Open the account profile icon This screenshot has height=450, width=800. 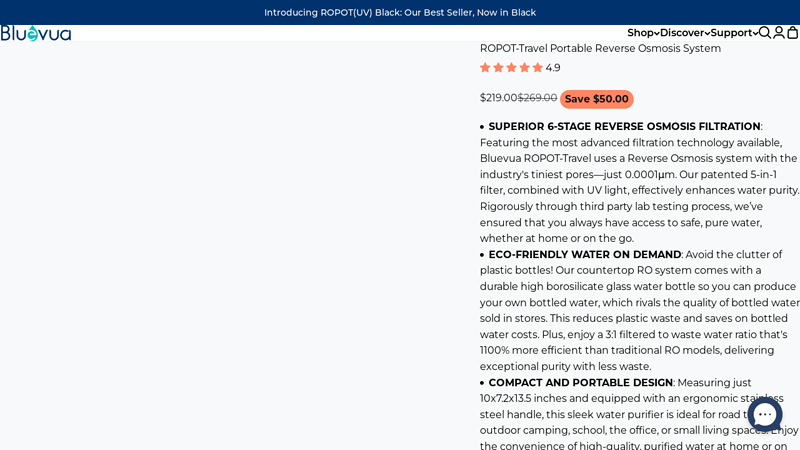pyautogui.click(x=779, y=33)
